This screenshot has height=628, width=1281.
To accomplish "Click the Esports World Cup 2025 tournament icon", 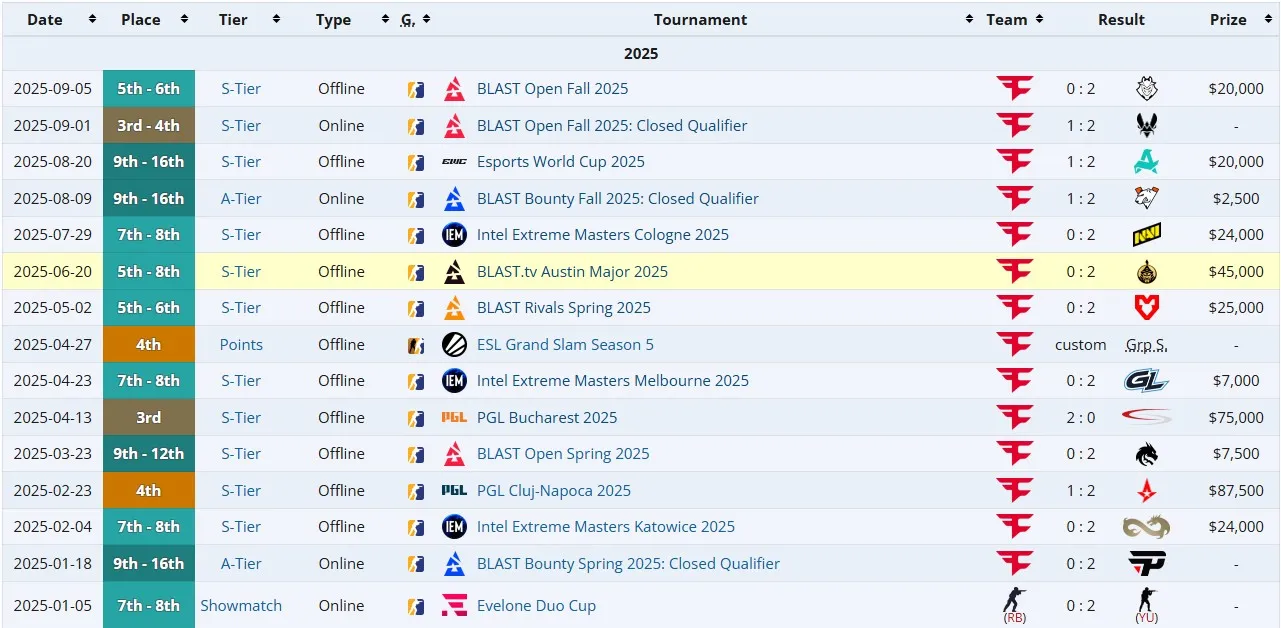I will pyautogui.click(x=454, y=162).
